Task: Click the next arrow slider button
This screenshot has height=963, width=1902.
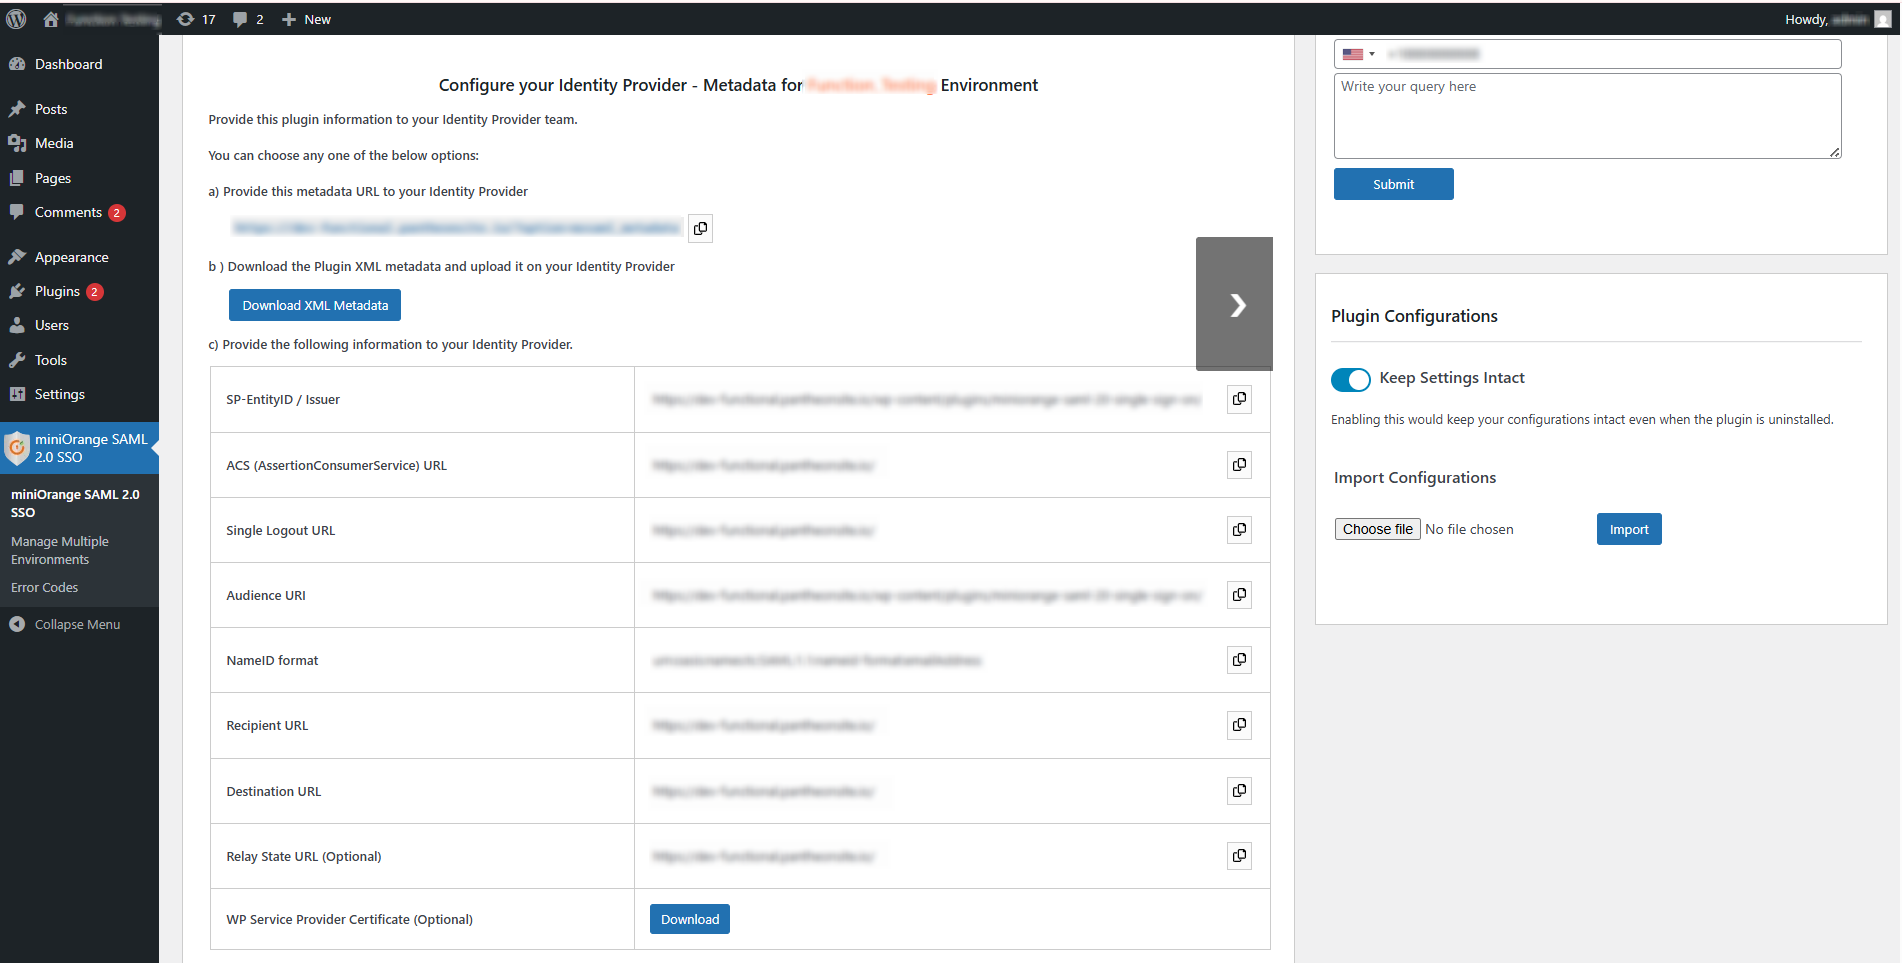Action: (1235, 304)
